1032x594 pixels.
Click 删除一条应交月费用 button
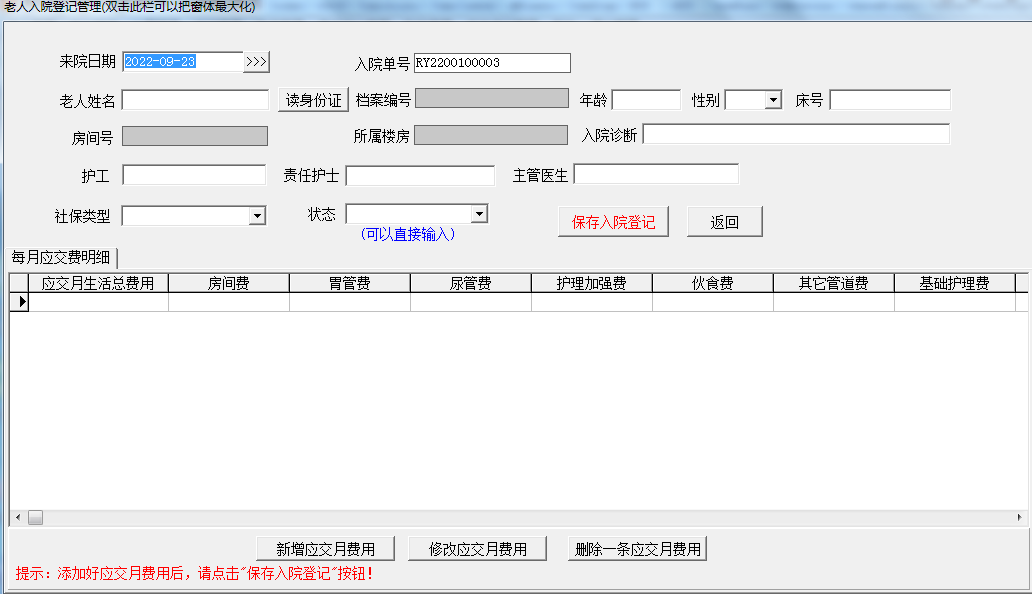click(x=638, y=549)
